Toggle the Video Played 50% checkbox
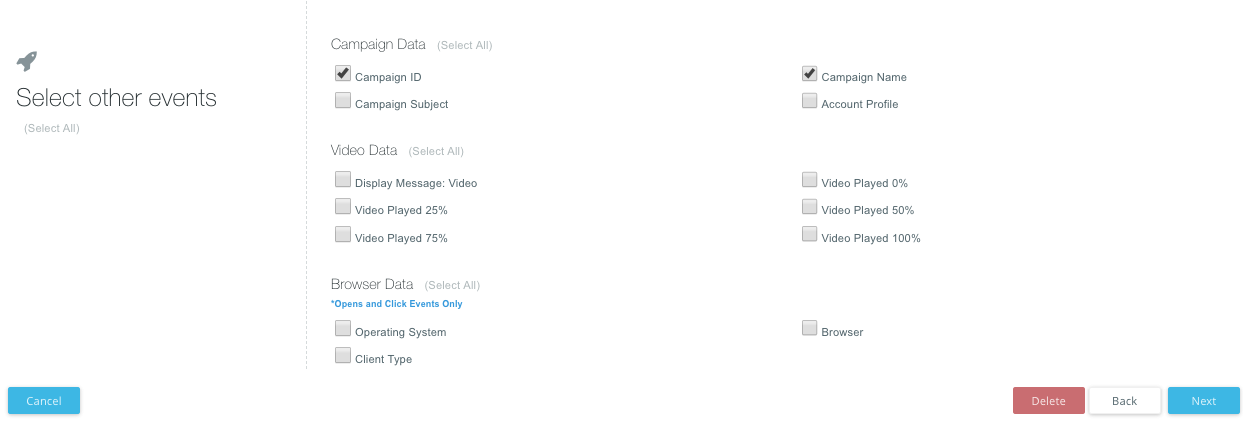The image size is (1243, 424). click(x=810, y=207)
